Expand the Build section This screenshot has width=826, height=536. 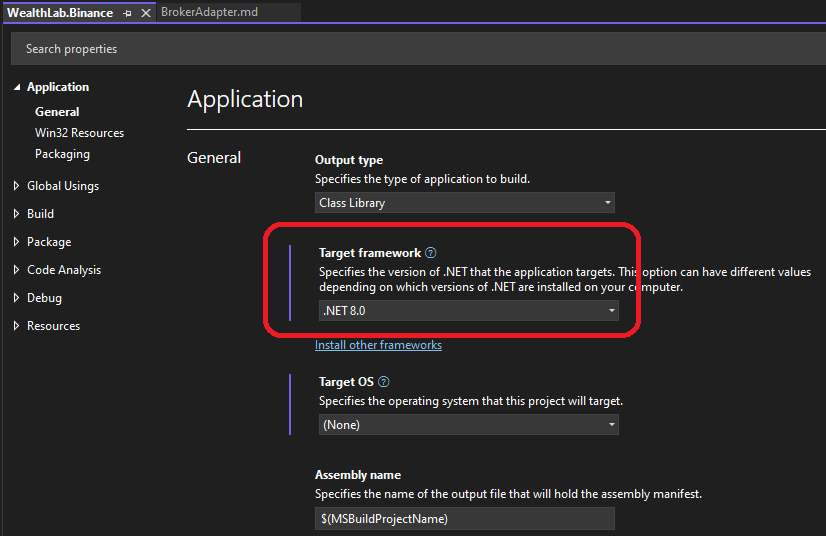click(x=16, y=214)
